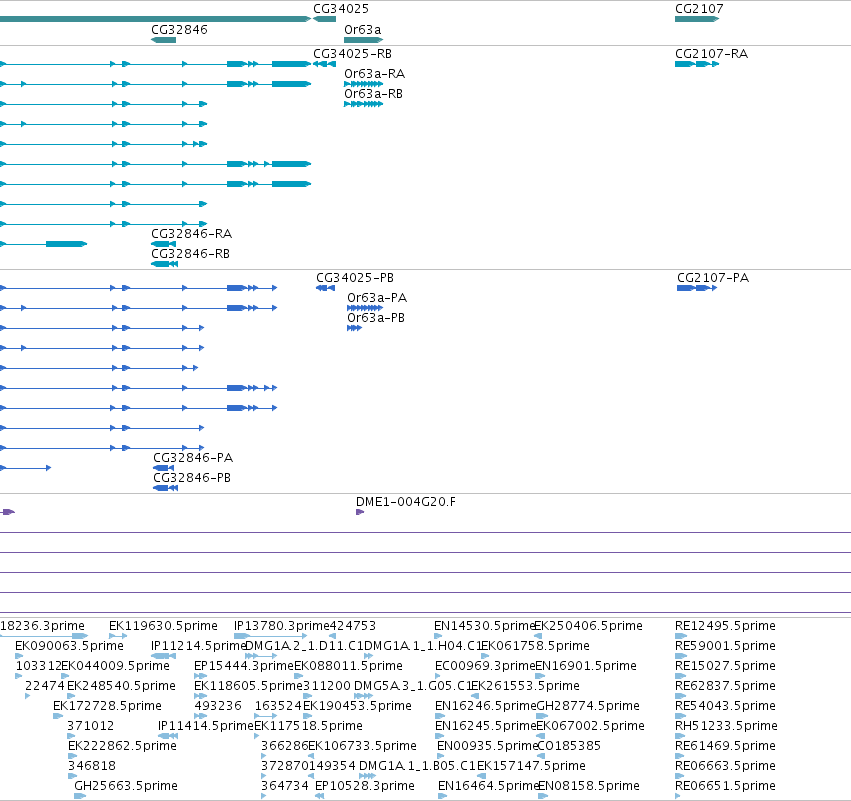Click the CG32846-PA protein label
This screenshot has height=801, width=851.
tap(193, 458)
